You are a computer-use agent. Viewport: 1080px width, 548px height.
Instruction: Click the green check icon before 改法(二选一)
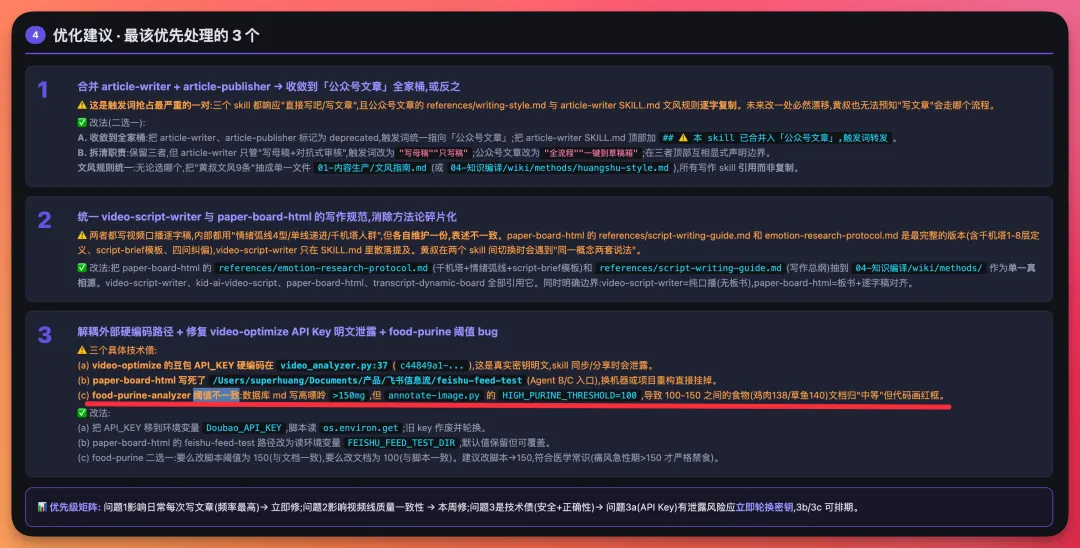click(82, 123)
